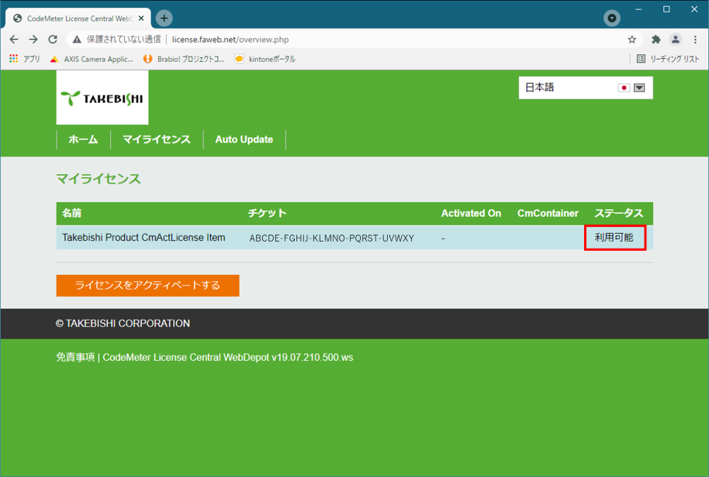The width and height of the screenshot is (709, 477).
Task: Open the 免責事項 link in footer
Action: pyautogui.click(x=75, y=356)
